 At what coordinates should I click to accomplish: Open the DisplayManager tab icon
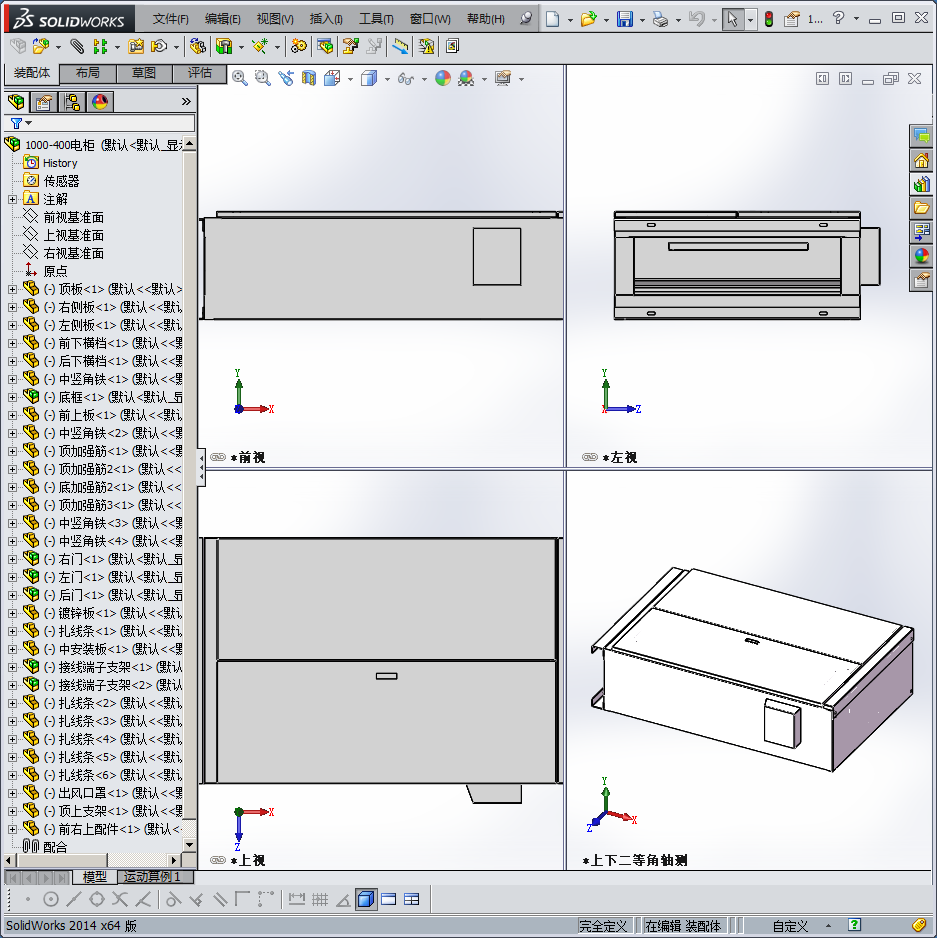point(100,102)
